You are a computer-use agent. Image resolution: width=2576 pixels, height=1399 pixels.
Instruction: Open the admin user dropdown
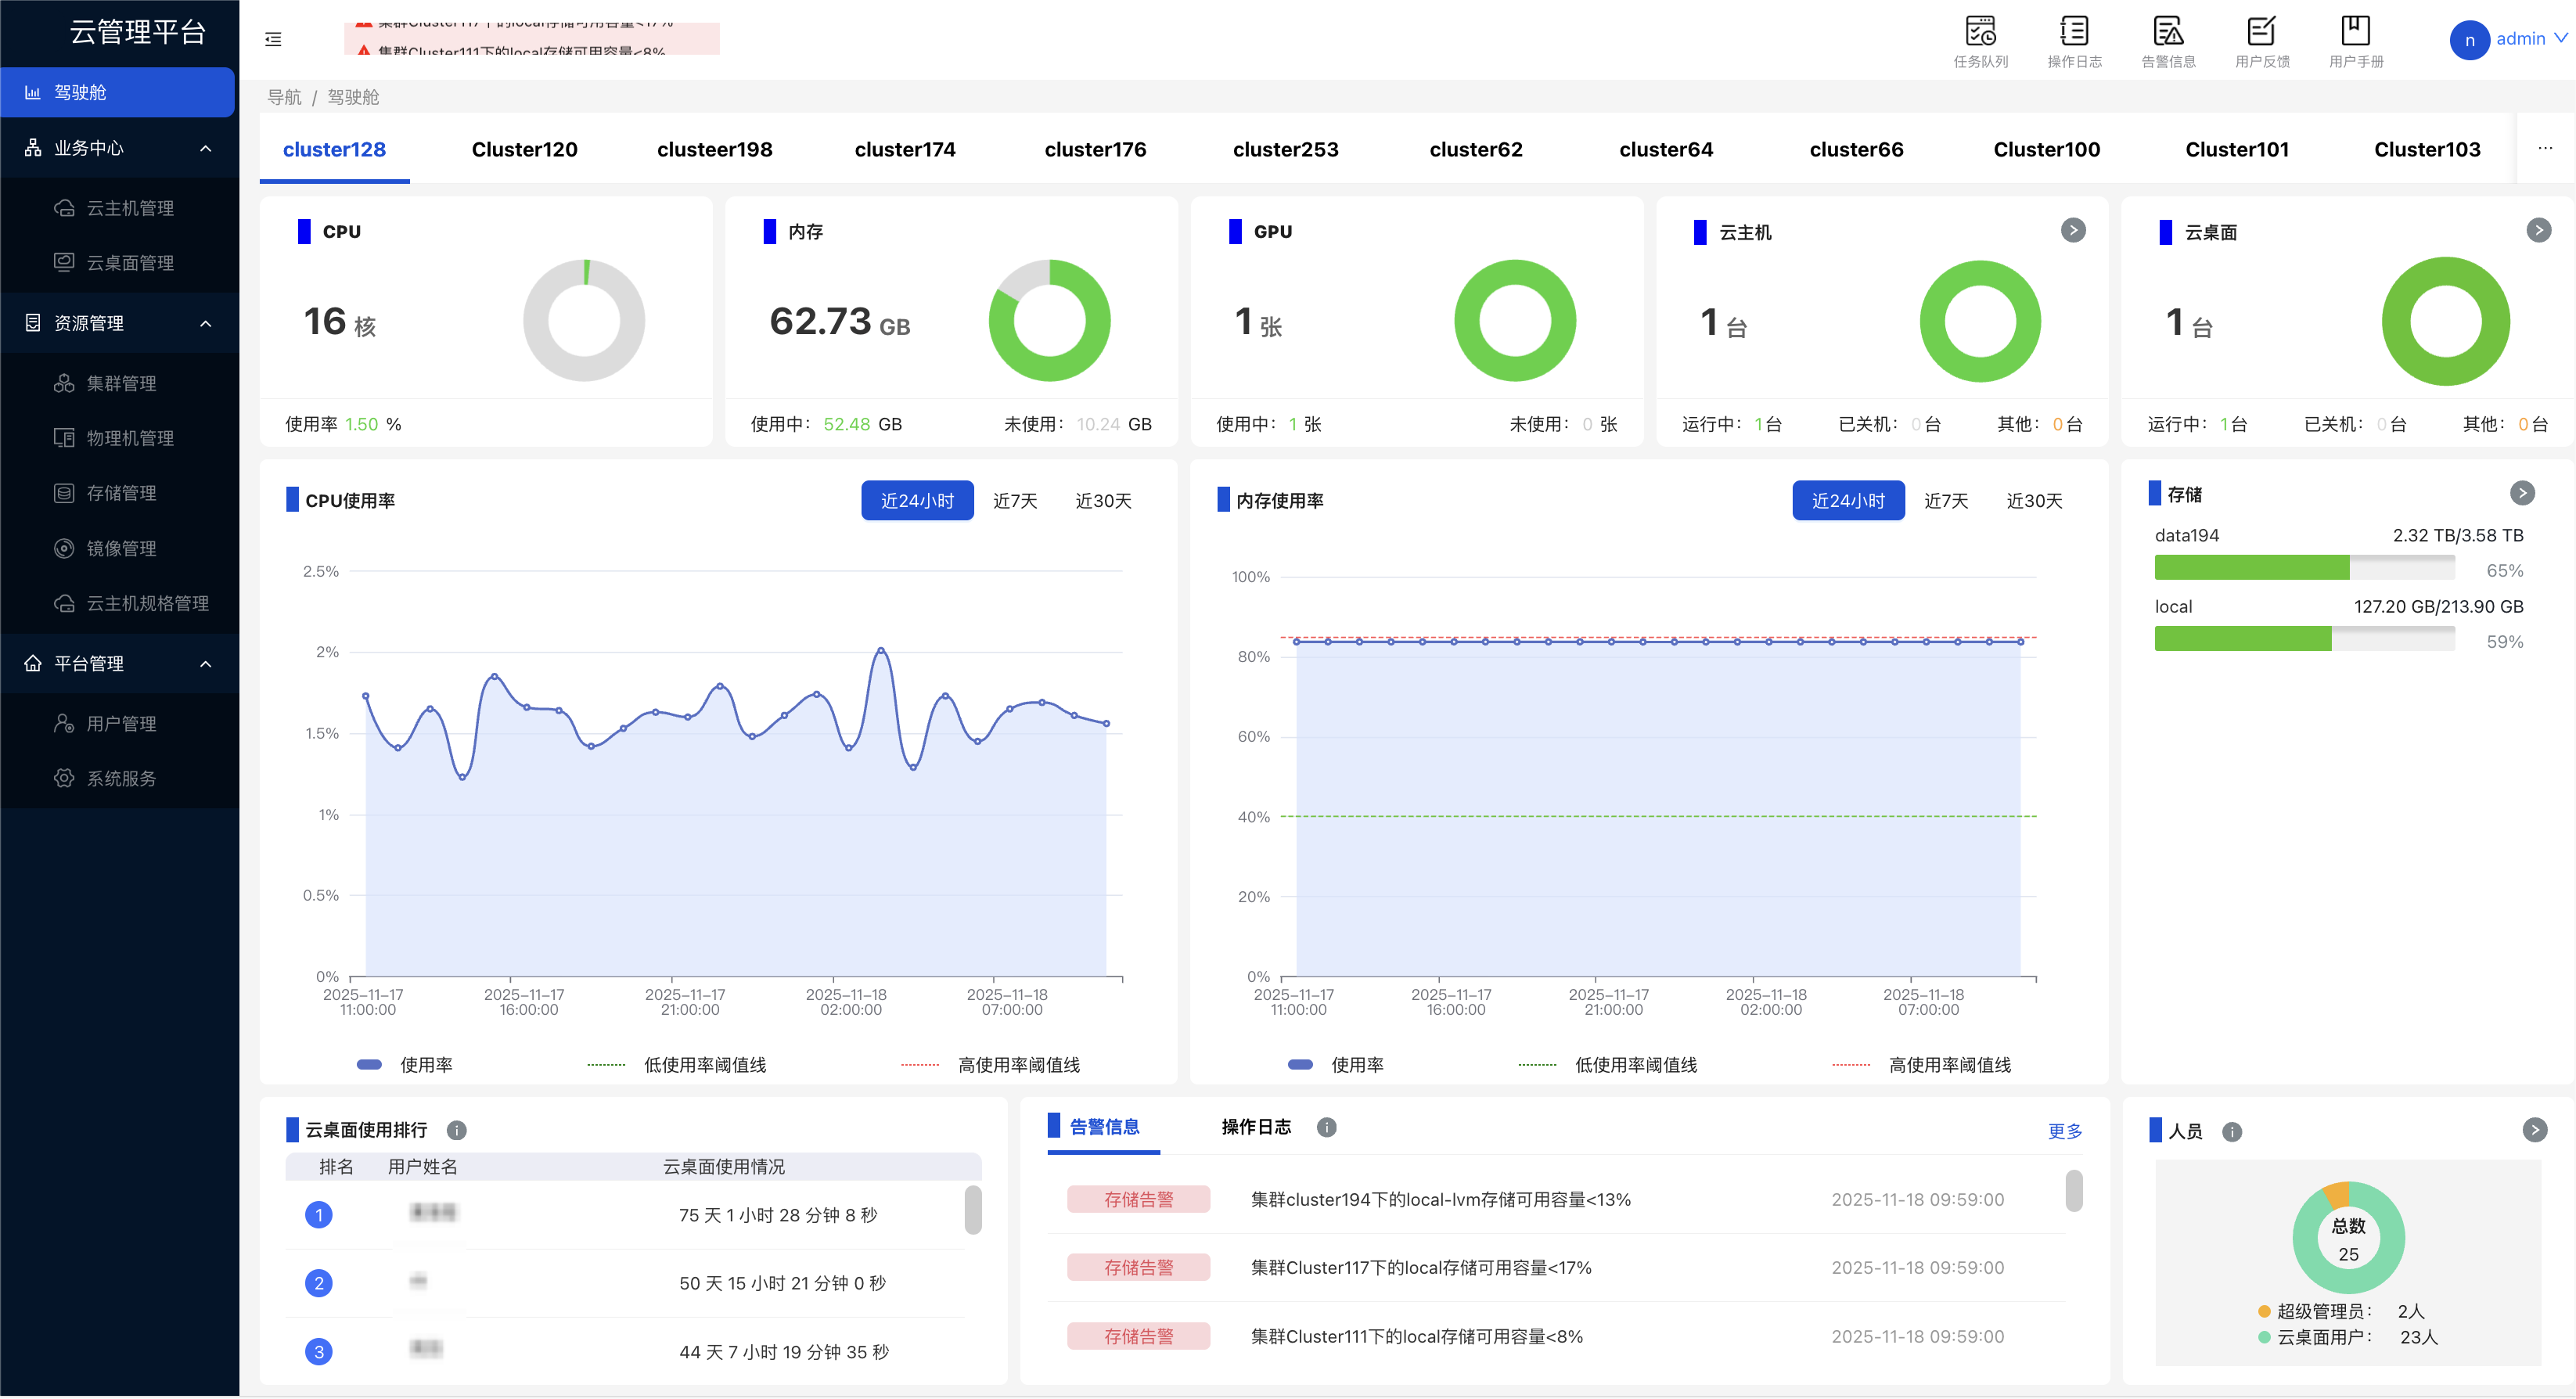point(2518,39)
